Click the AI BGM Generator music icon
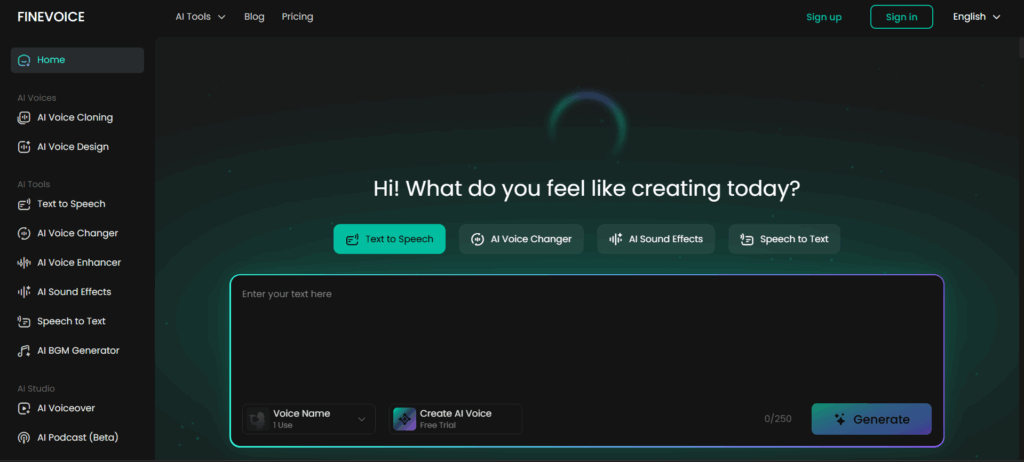The image size is (1024, 462). (24, 351)
